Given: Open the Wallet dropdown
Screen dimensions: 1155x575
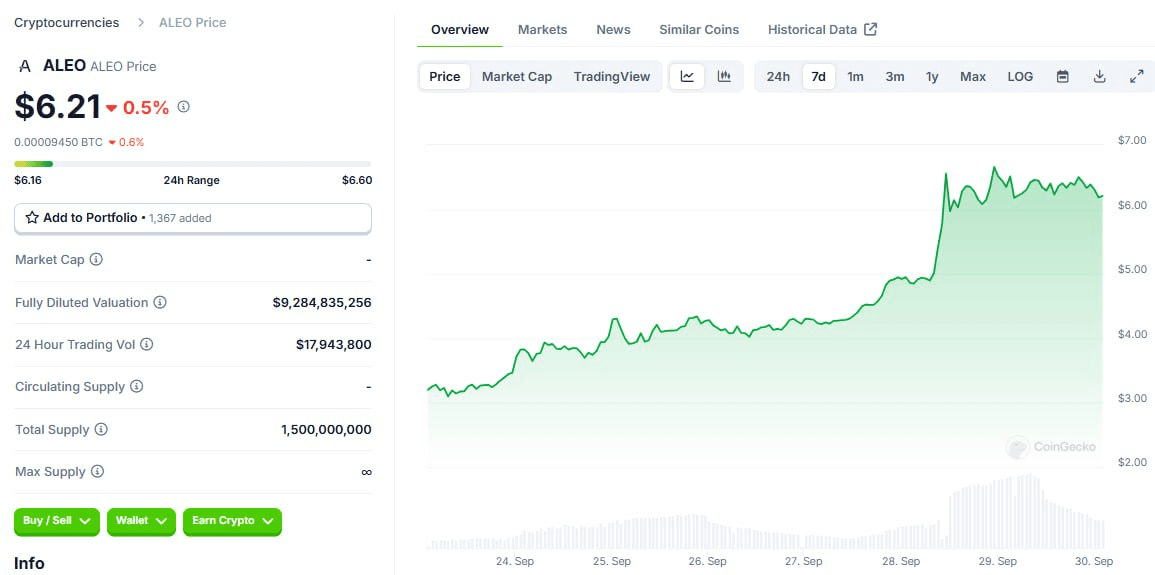Looking at the screenshot, I should click(x=141, y=521).
